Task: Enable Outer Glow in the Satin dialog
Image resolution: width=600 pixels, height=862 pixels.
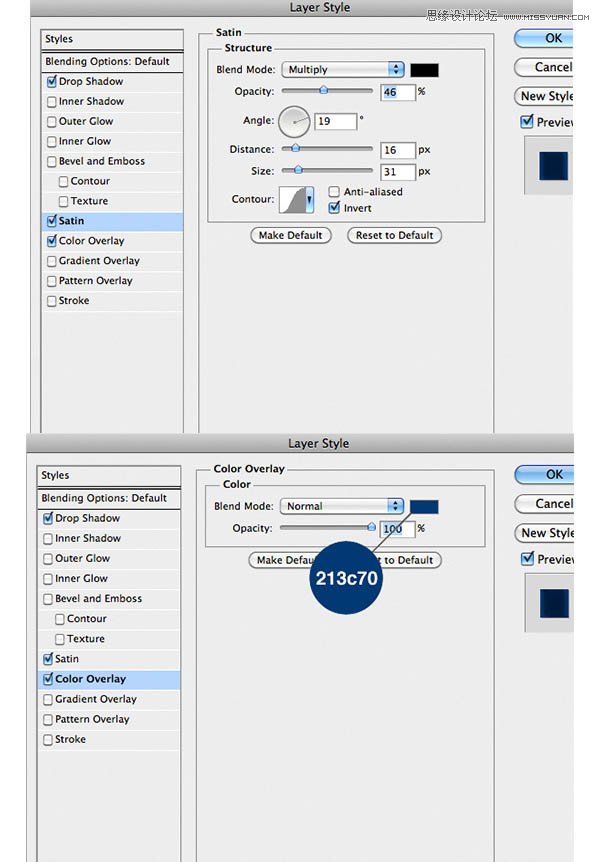Action: tap(52, 121)
